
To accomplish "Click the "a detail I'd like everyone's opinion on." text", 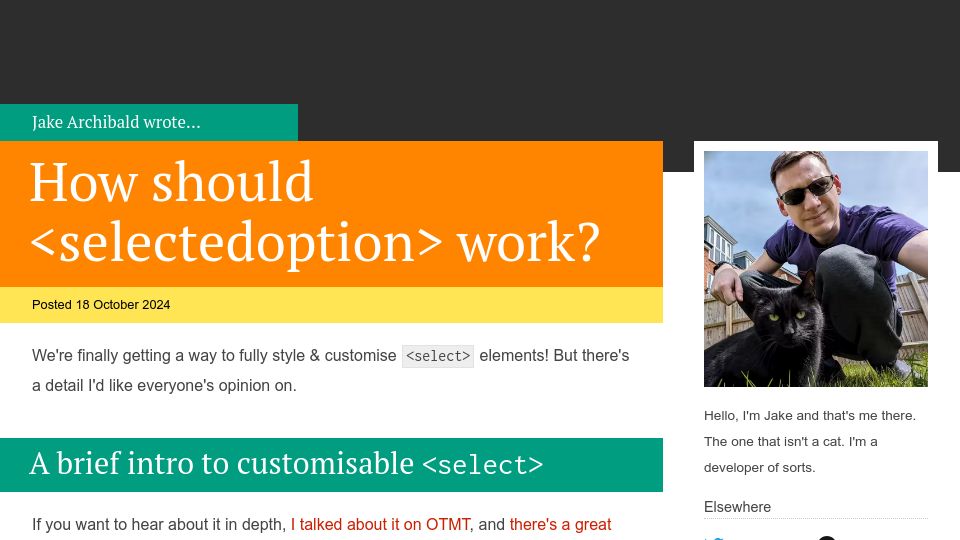I will tap(164, 386).
